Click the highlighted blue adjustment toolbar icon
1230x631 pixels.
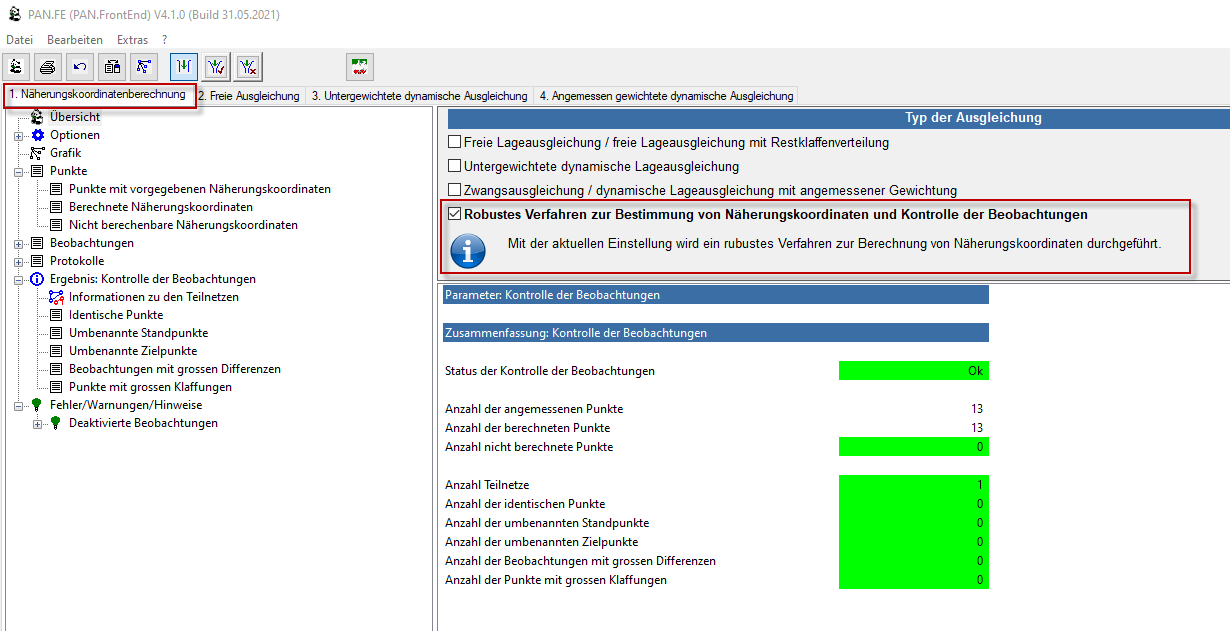[184, 67]
